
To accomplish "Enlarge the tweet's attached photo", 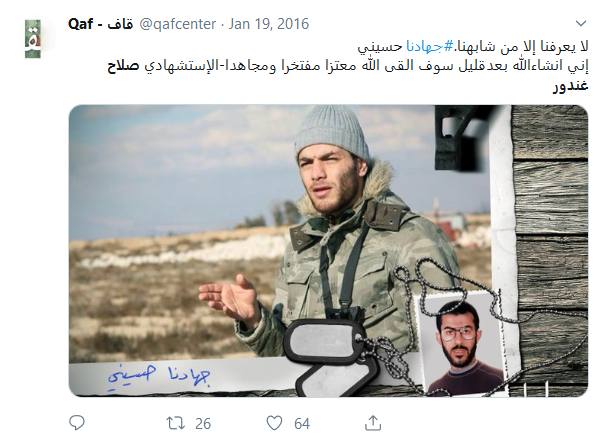I will click(x=328, y=251).
